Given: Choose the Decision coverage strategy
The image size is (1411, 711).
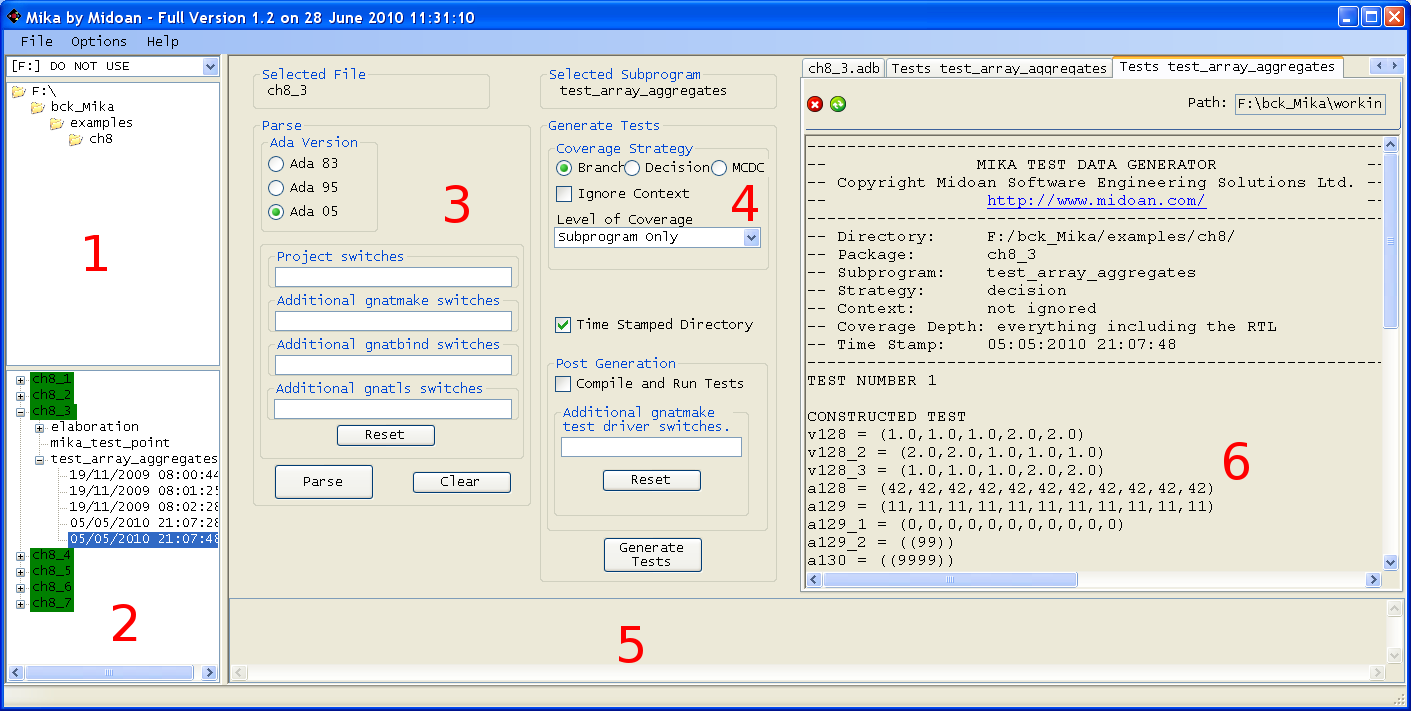Looking at the screenshot, I should pyautogui.click(x=632, y=168).
